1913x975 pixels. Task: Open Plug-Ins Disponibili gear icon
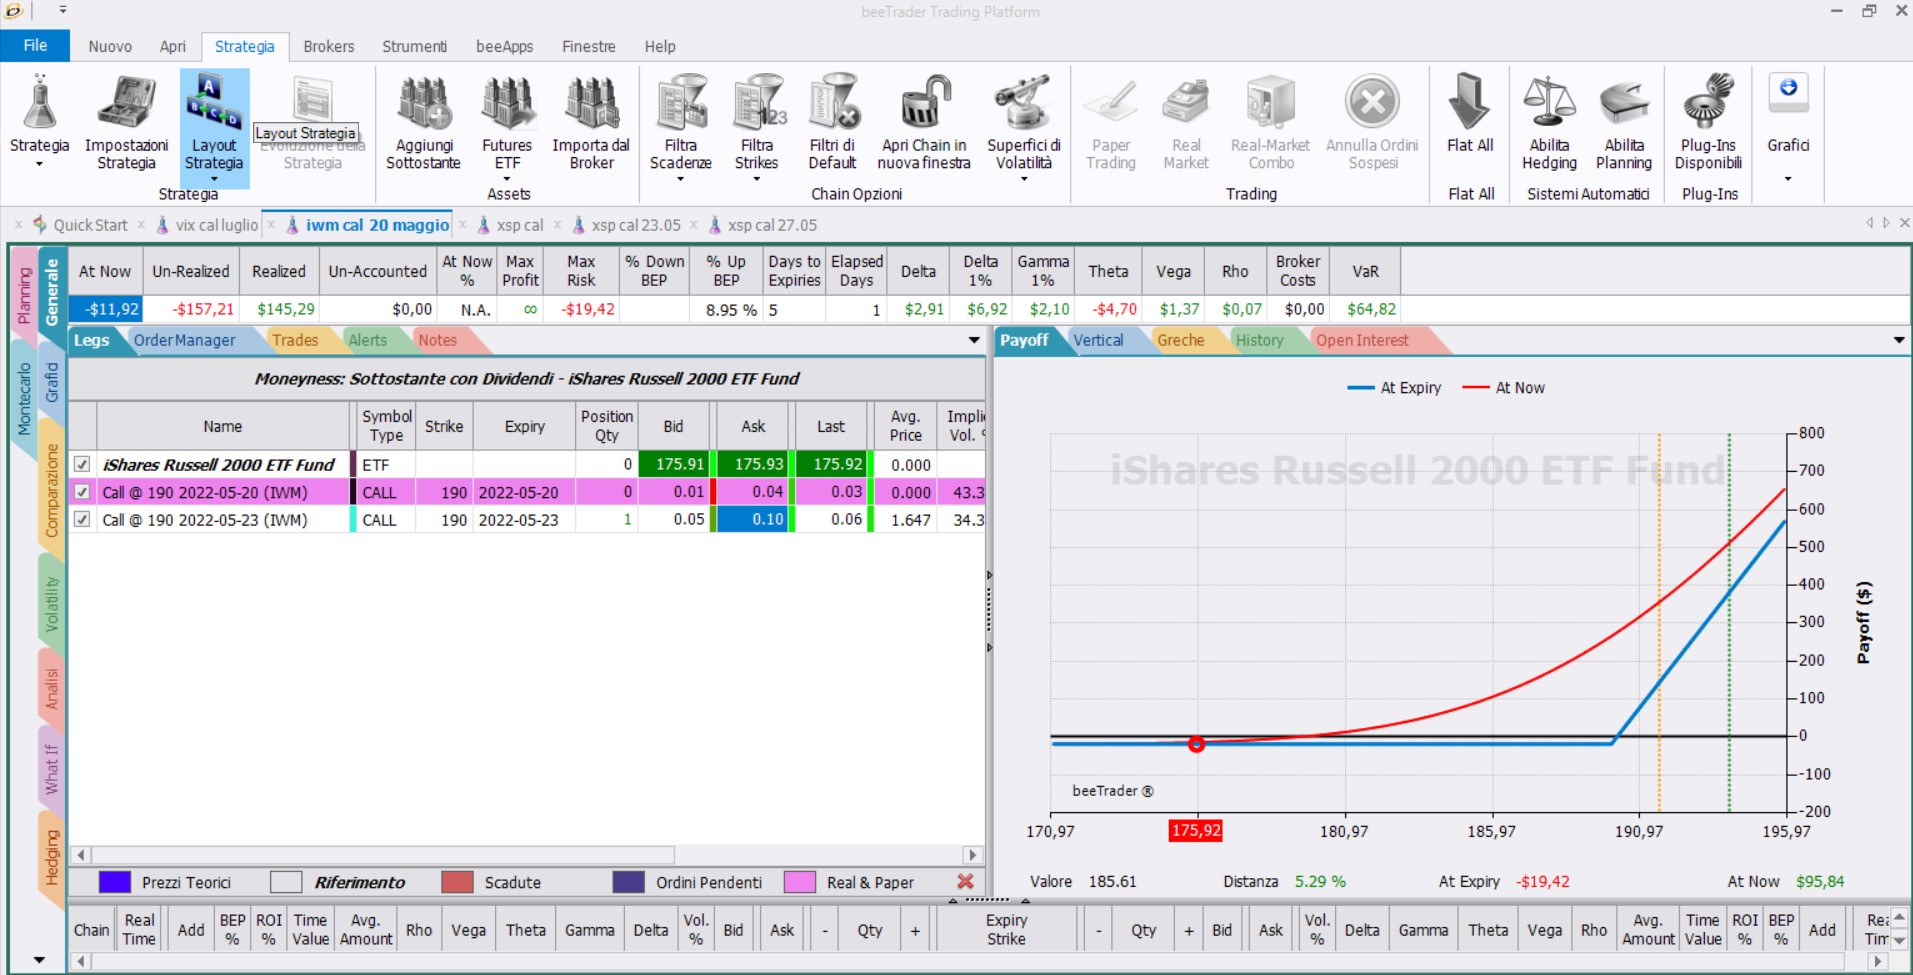click(x=1708, y=103)
